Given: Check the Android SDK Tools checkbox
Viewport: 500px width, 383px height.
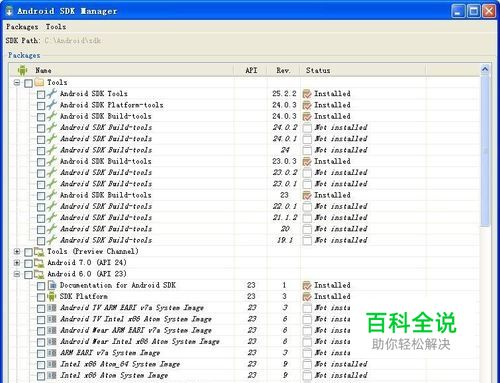Looking at the screenshot, I should pos(41,94).
